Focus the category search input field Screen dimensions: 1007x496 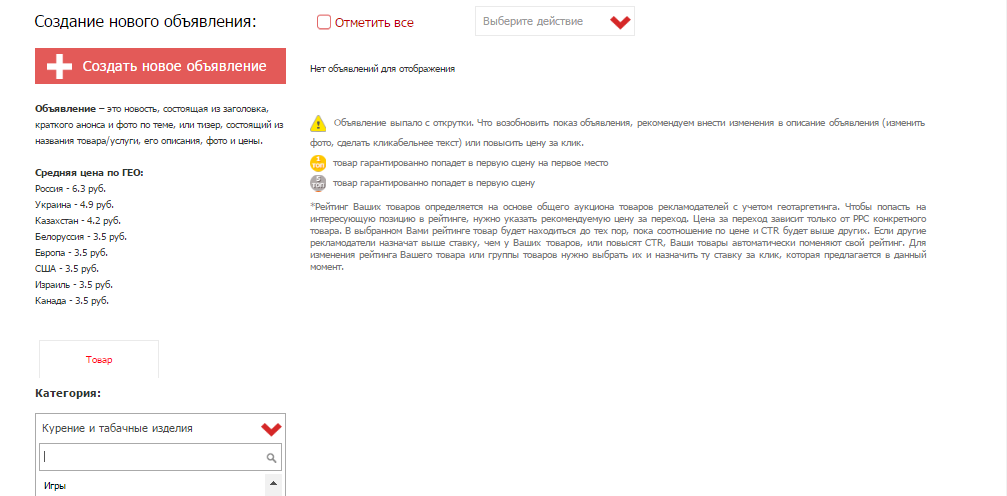(x=160, y=457)
